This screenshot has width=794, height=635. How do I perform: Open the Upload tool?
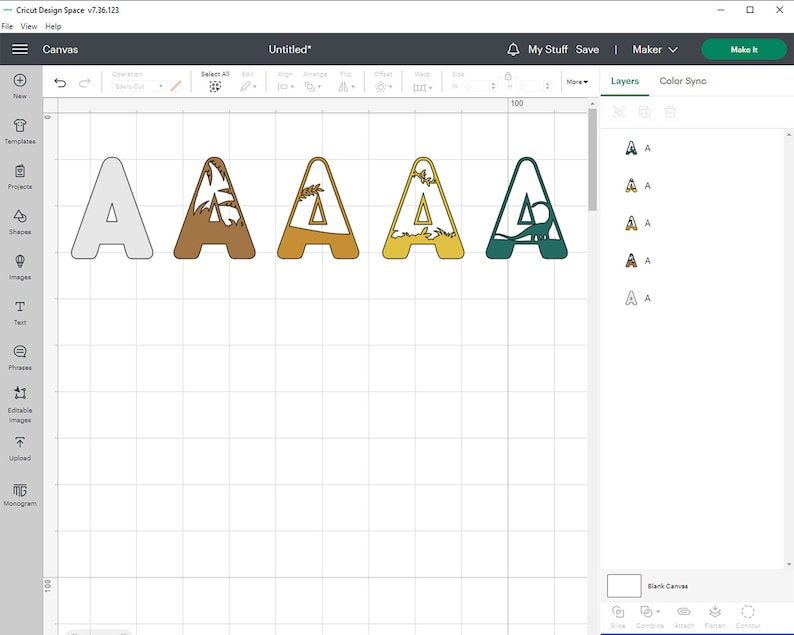click(x=20, y=449)
